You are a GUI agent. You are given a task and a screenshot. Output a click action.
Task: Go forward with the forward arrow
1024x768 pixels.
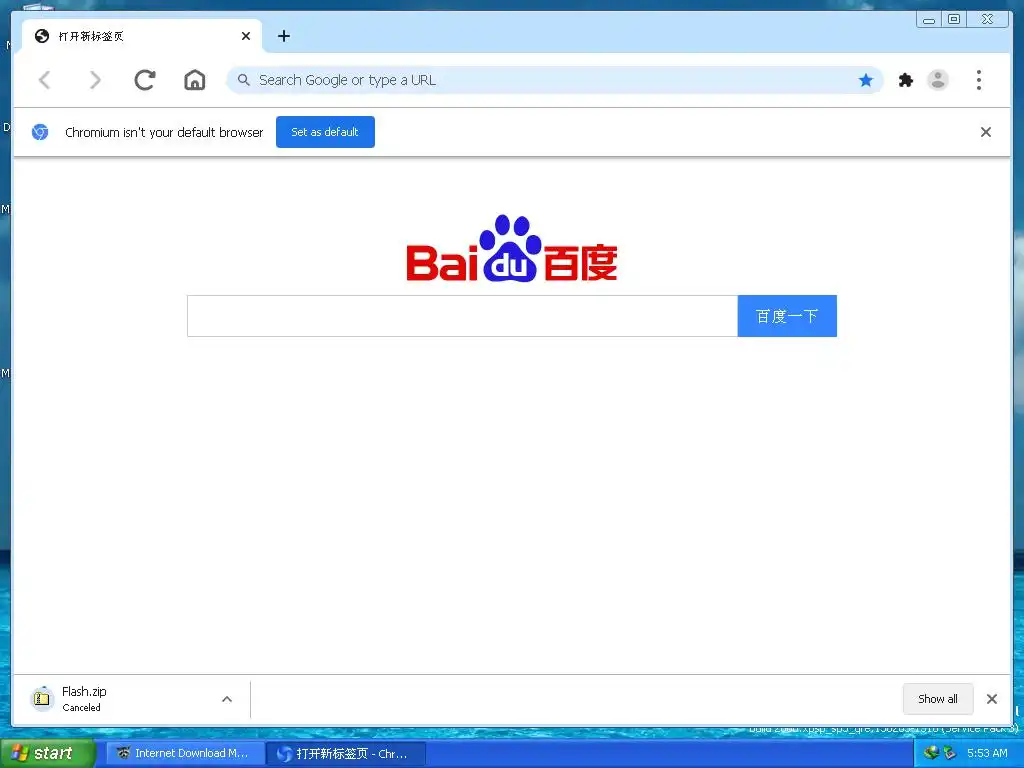(x=95, y=80)
